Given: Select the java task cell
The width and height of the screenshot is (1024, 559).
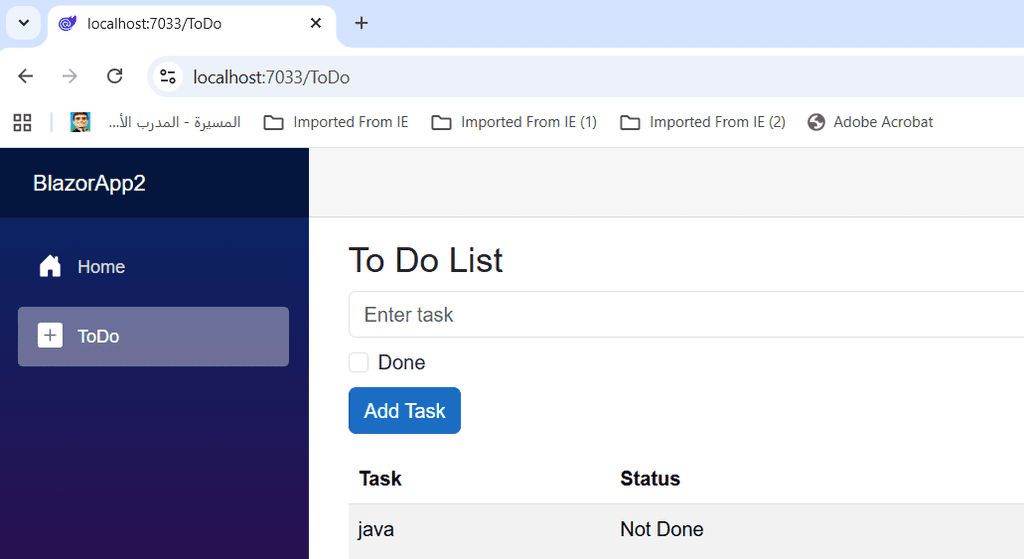Looking at the screenshot, I should (x=376, y=529).
